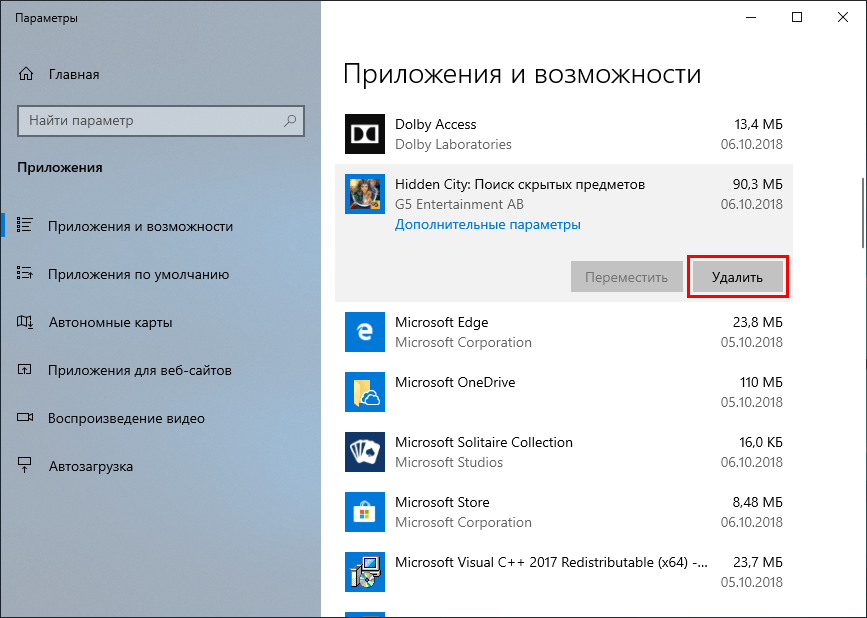The height and width of the screenshot is (618, 867).
Task: Click the Автозагрузка icon
Action: click(x=25, y=465)
